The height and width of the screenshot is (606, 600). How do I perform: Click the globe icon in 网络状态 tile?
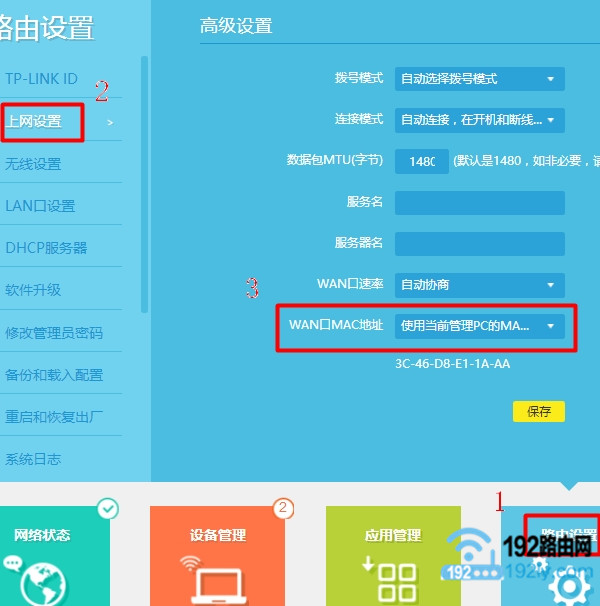click(x=41, y=582)
